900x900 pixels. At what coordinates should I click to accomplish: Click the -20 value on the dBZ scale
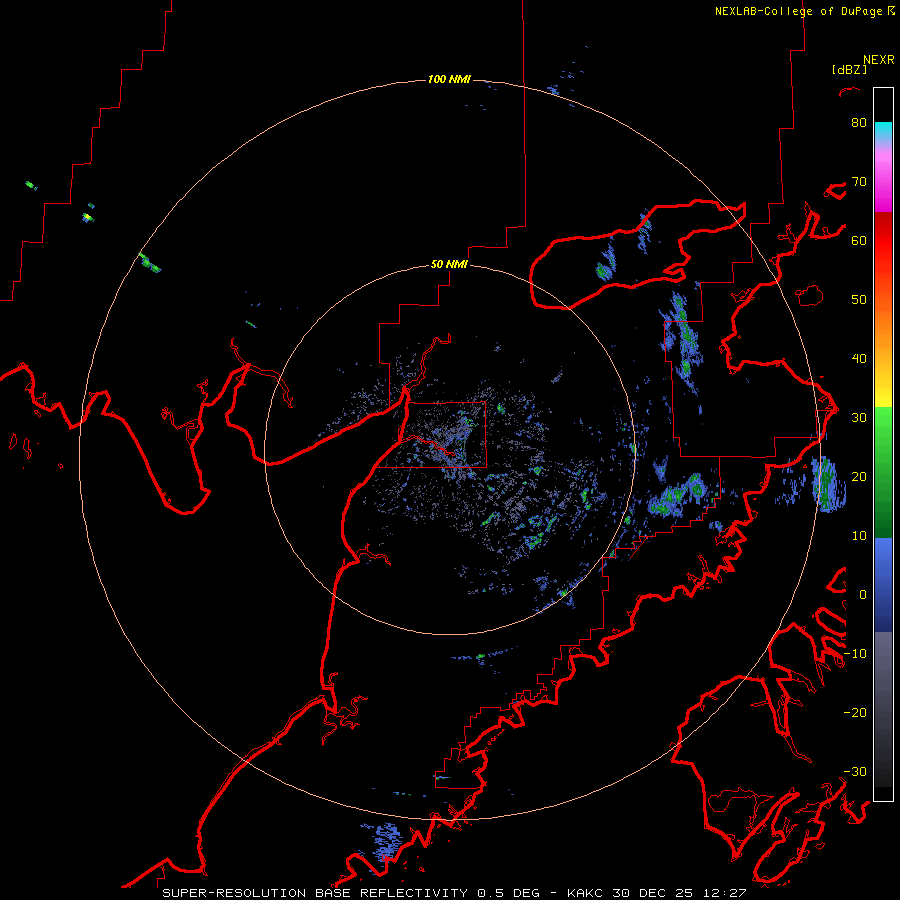point(855,713)
